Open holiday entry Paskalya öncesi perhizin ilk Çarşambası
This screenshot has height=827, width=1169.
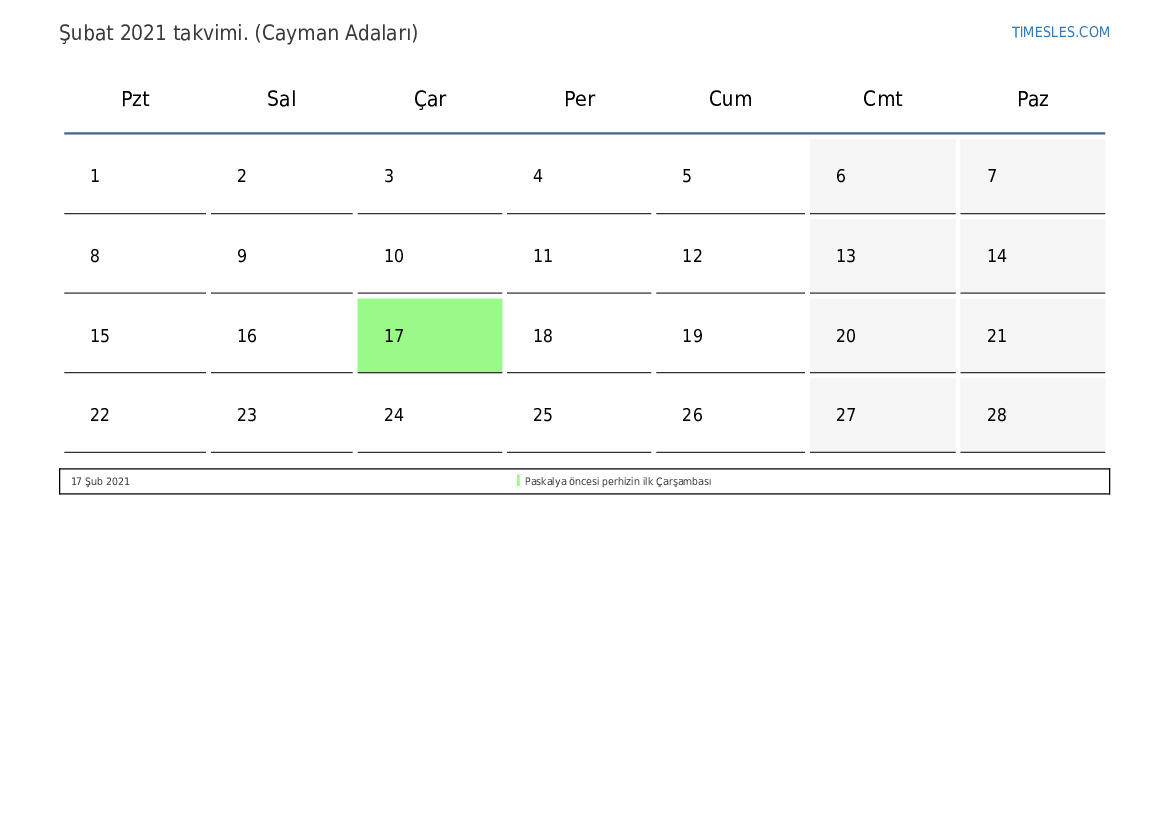617,482
